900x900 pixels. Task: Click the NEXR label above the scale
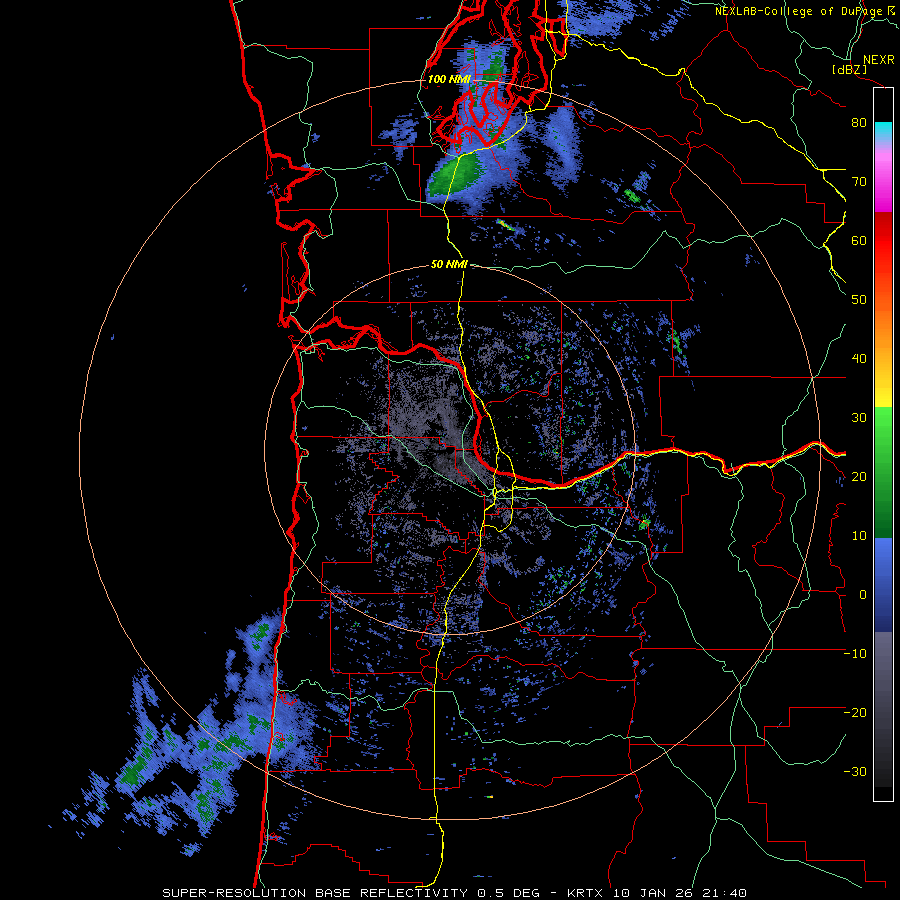point(878,60)
